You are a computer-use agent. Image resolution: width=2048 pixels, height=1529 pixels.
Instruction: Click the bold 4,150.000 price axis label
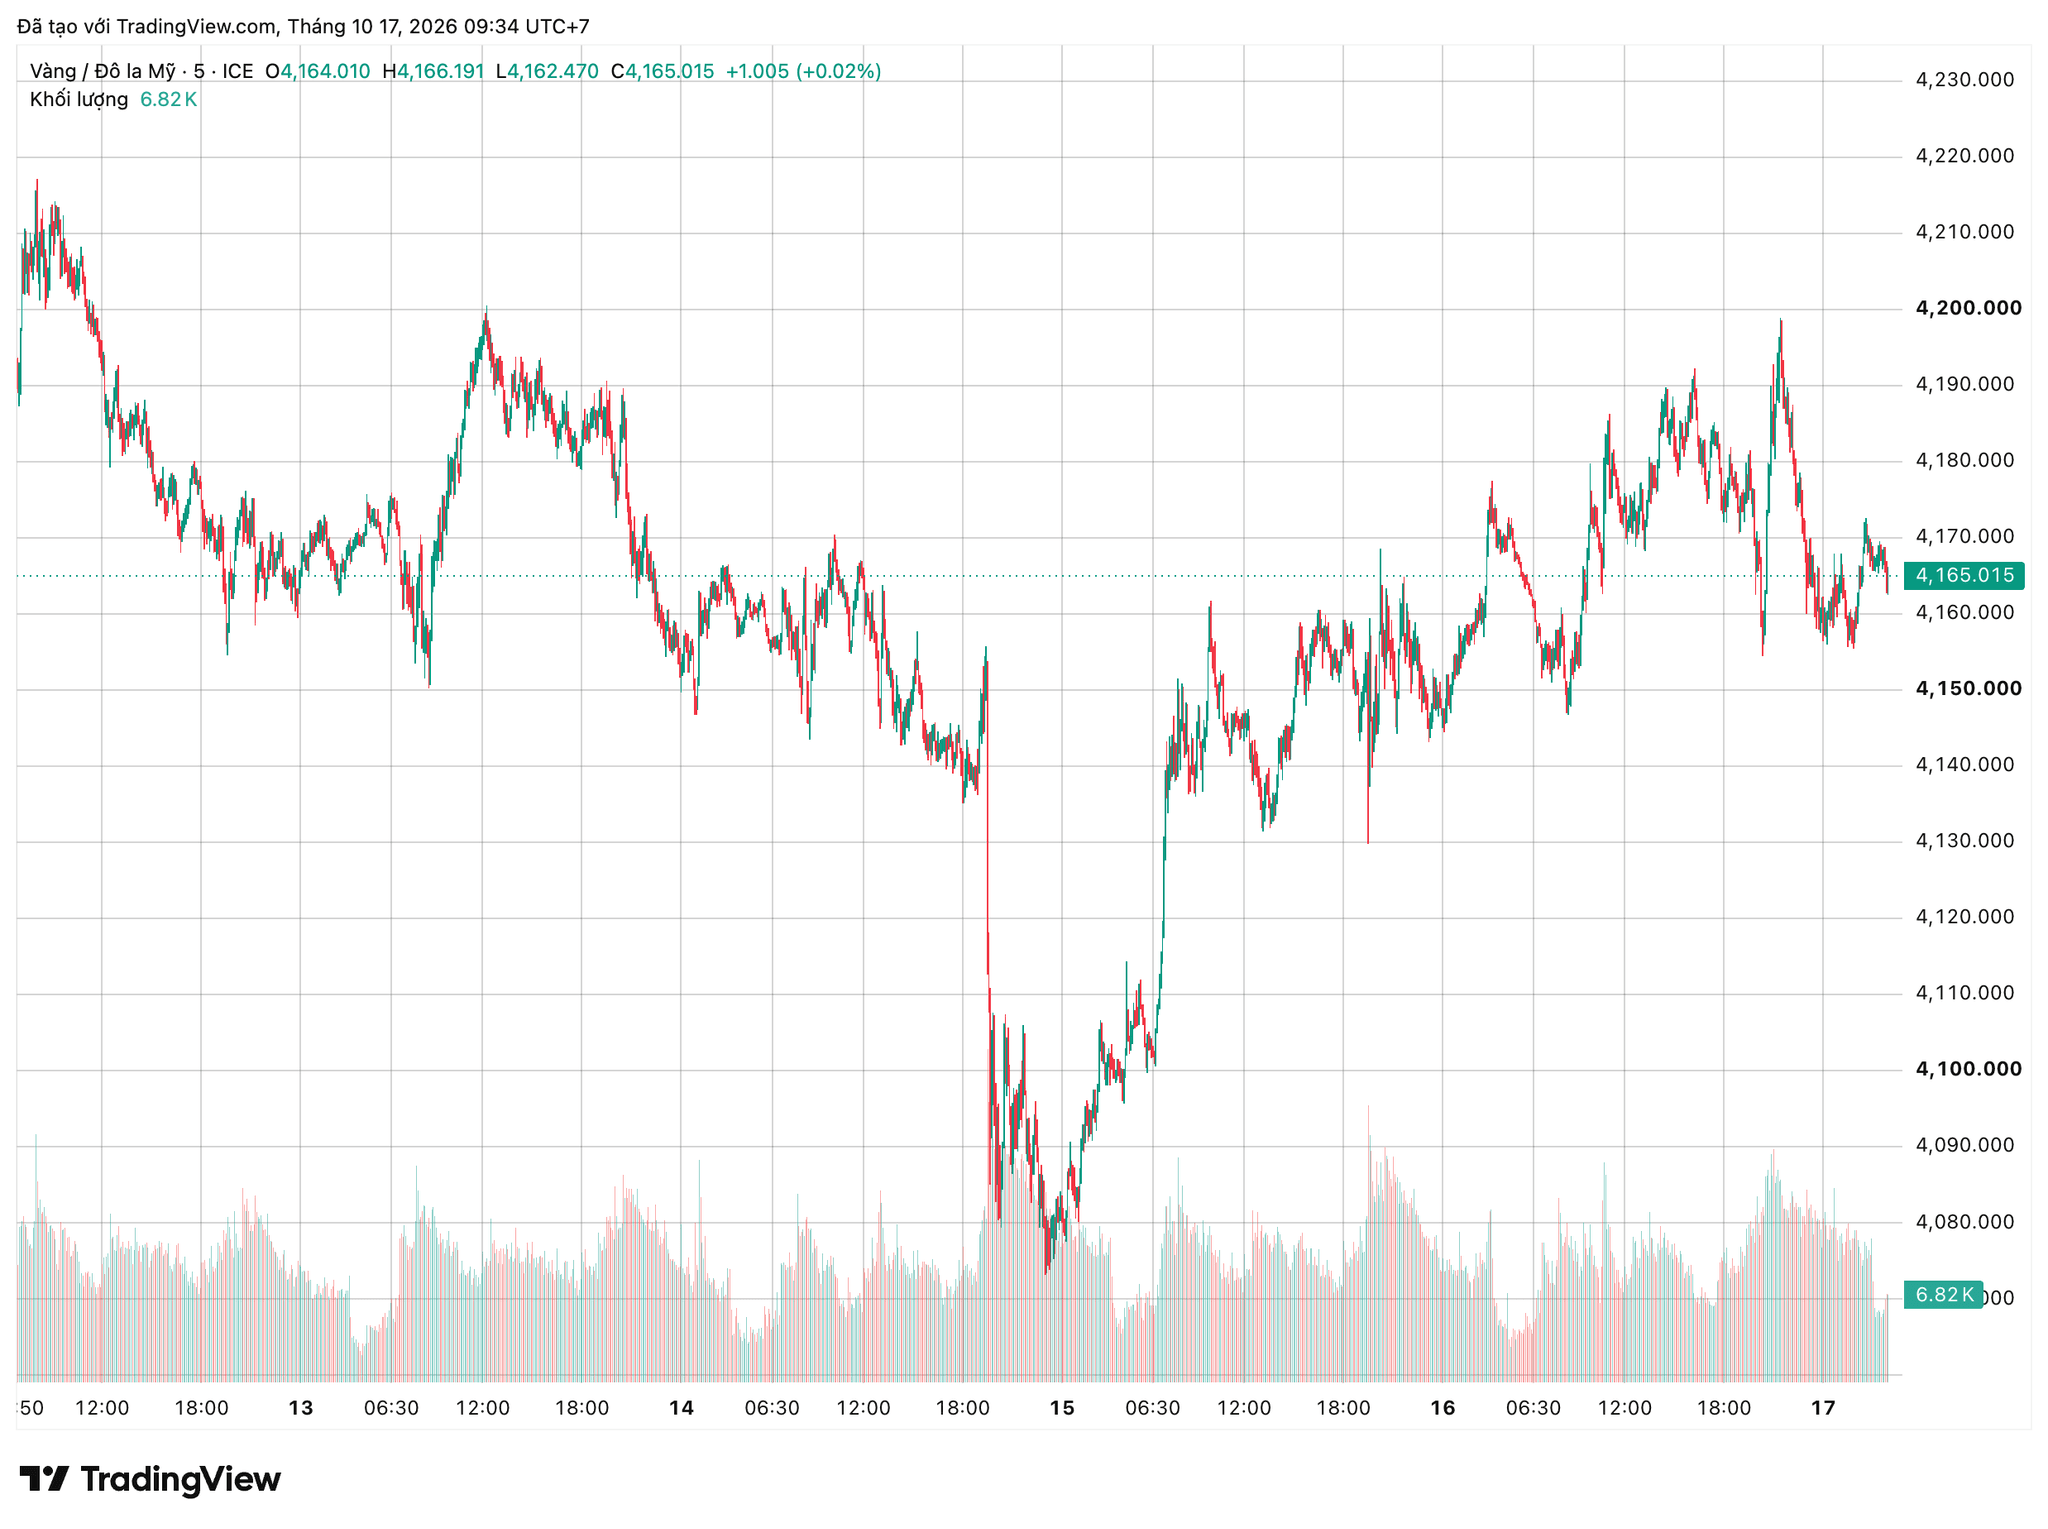1968,688
